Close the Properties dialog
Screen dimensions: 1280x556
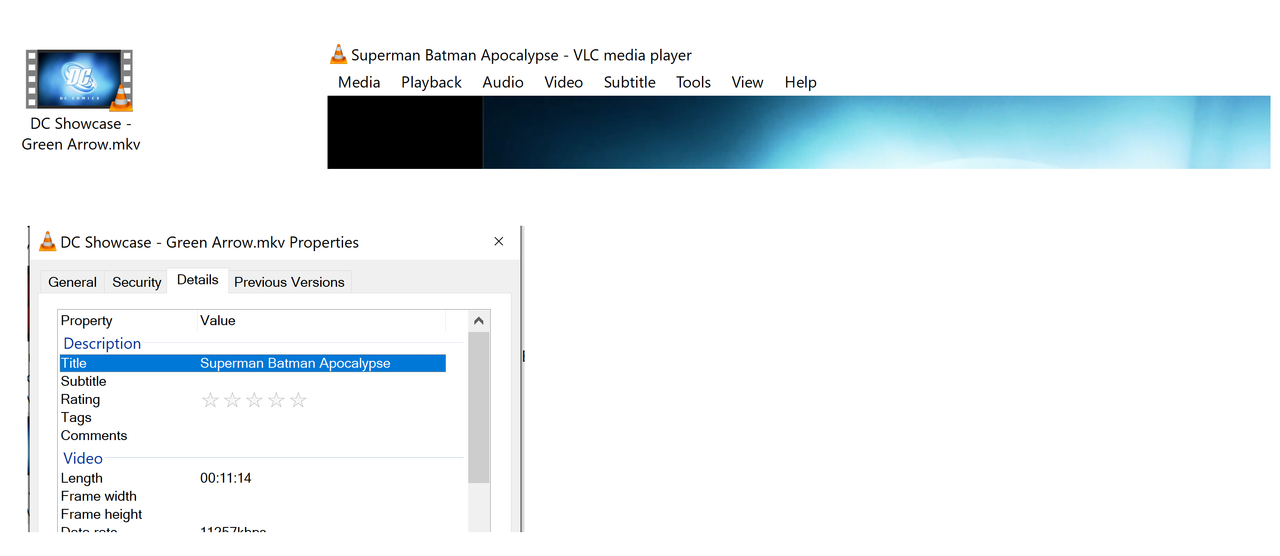coord(499,241)
